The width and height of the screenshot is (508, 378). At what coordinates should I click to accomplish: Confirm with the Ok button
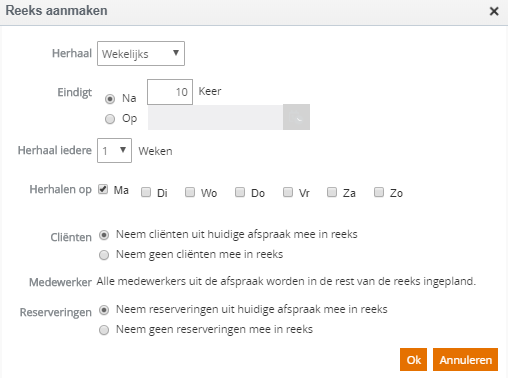(x=413, y=360)
